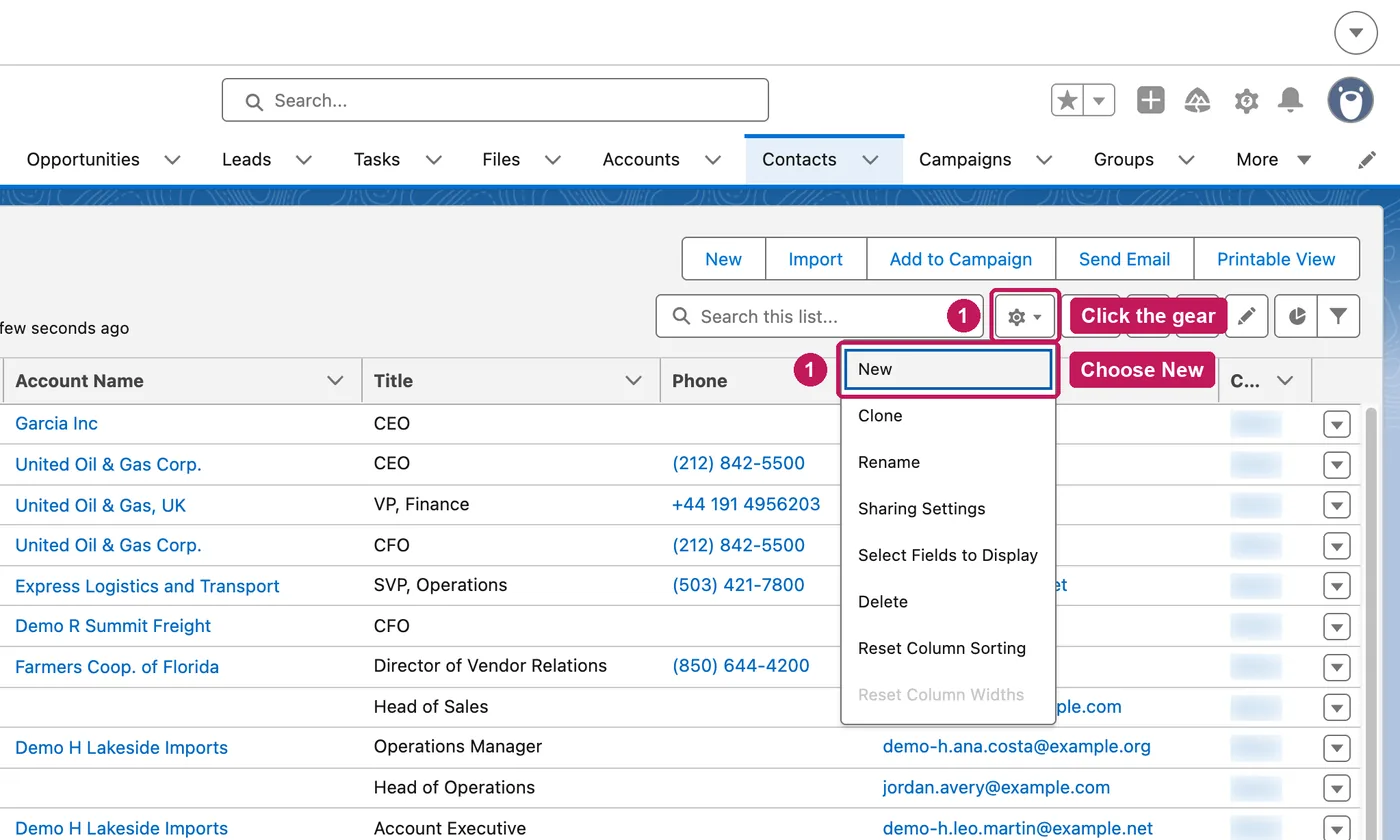Open the Leads tab dropdown chevron

pyautogui.click(x=304, y=160)
